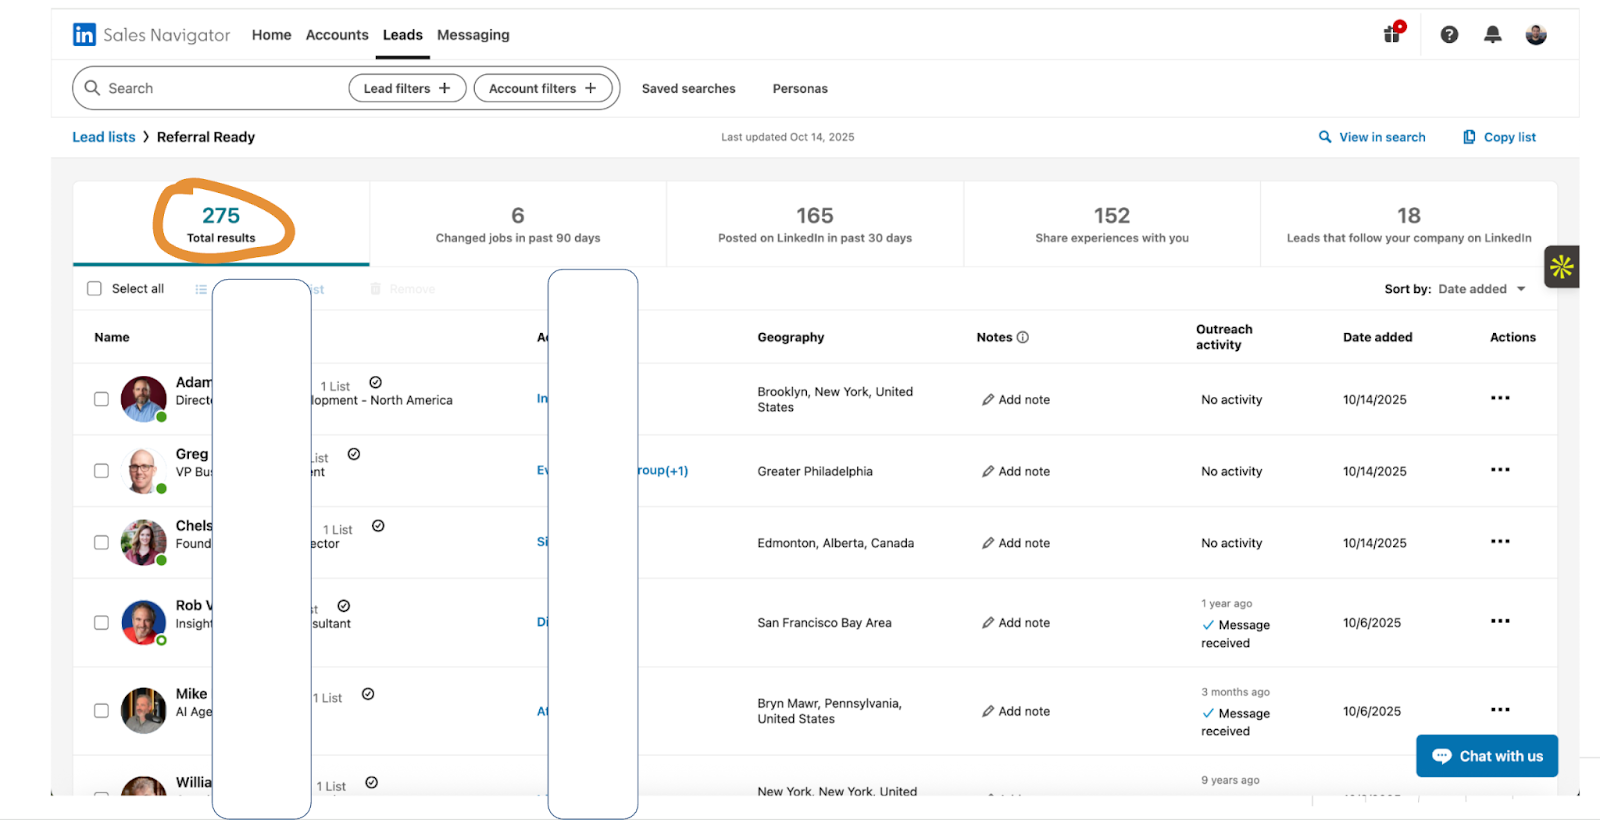Open actions menu for Mike's row
Screen dimensions: 1600x820
click(1500, 710)
